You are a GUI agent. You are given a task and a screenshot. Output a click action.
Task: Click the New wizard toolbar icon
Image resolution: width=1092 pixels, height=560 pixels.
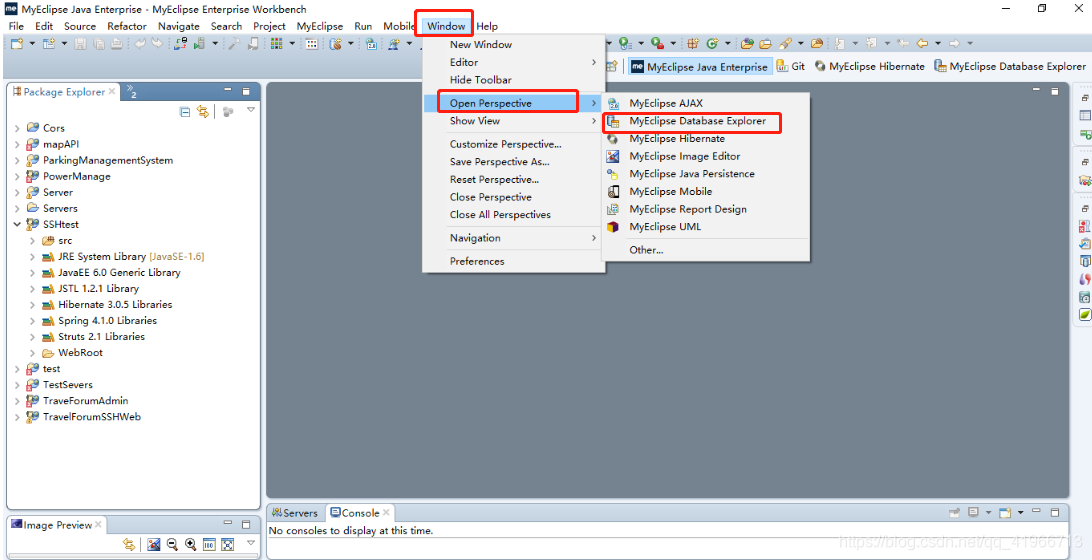(x=17, y=43)
